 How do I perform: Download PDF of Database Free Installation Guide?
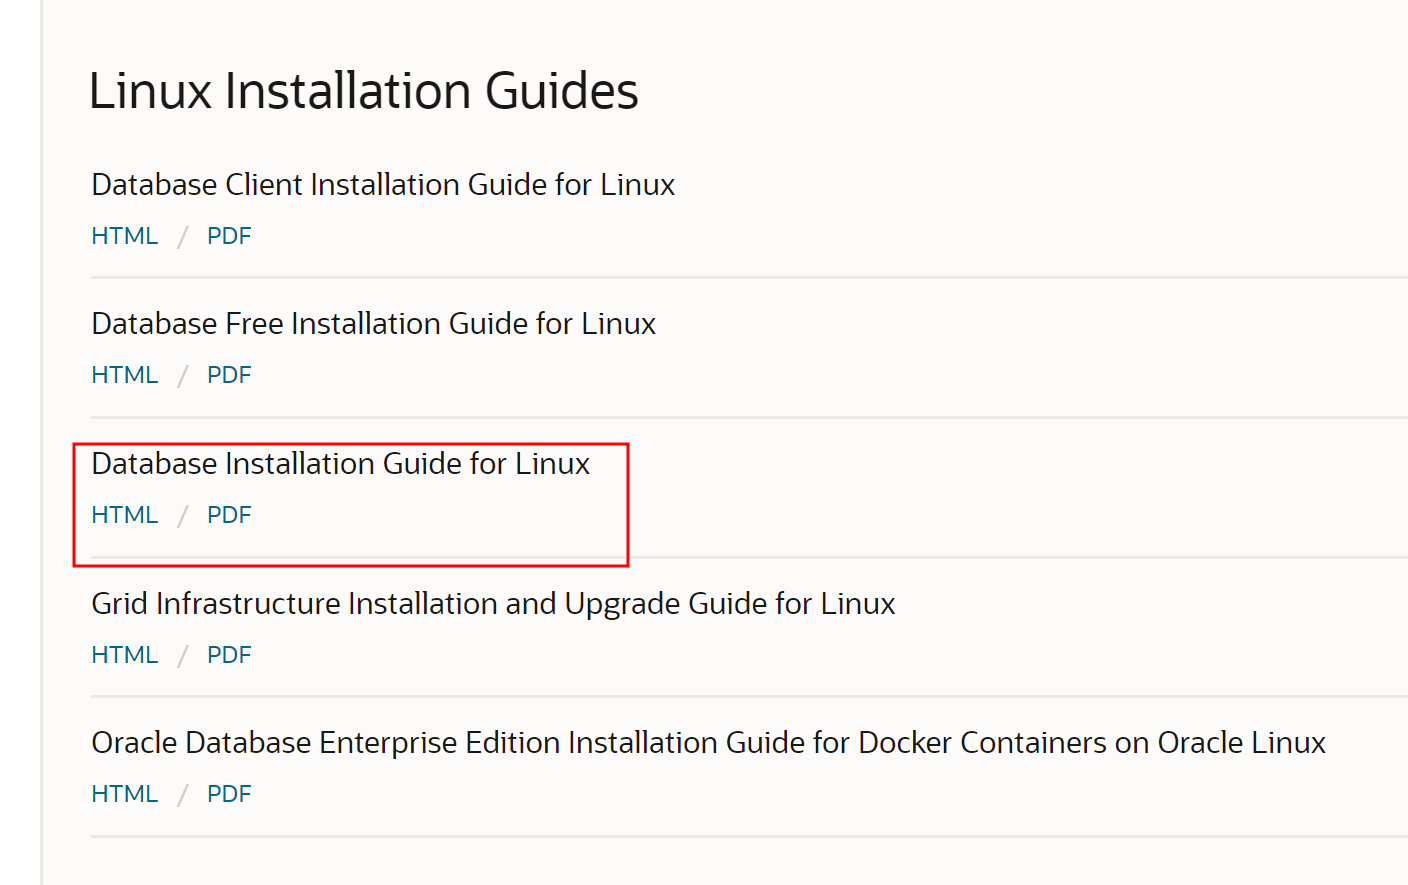229,375
